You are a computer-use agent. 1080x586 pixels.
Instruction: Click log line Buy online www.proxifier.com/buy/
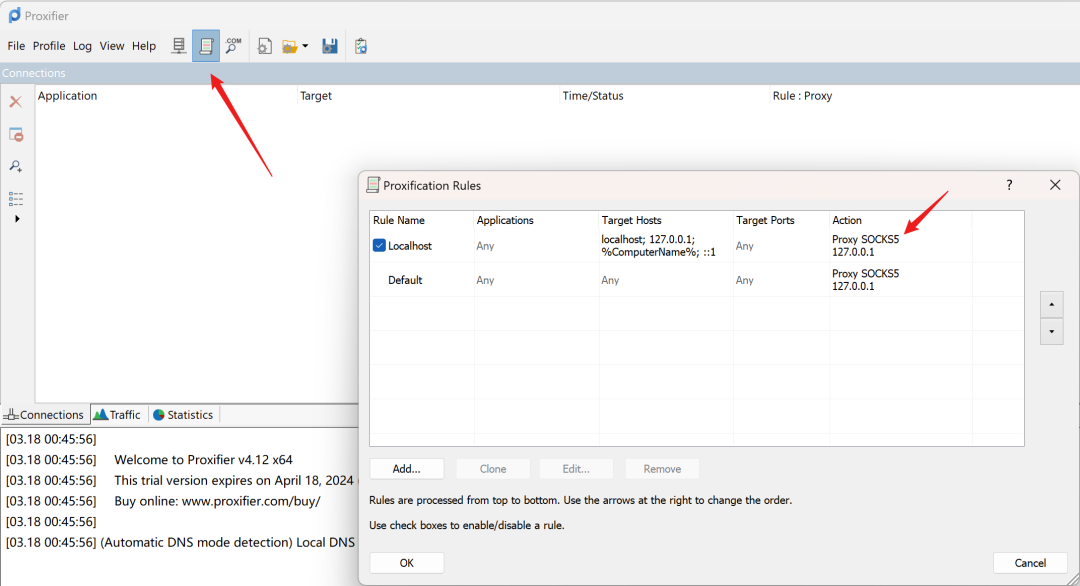(x=217, y=501)
